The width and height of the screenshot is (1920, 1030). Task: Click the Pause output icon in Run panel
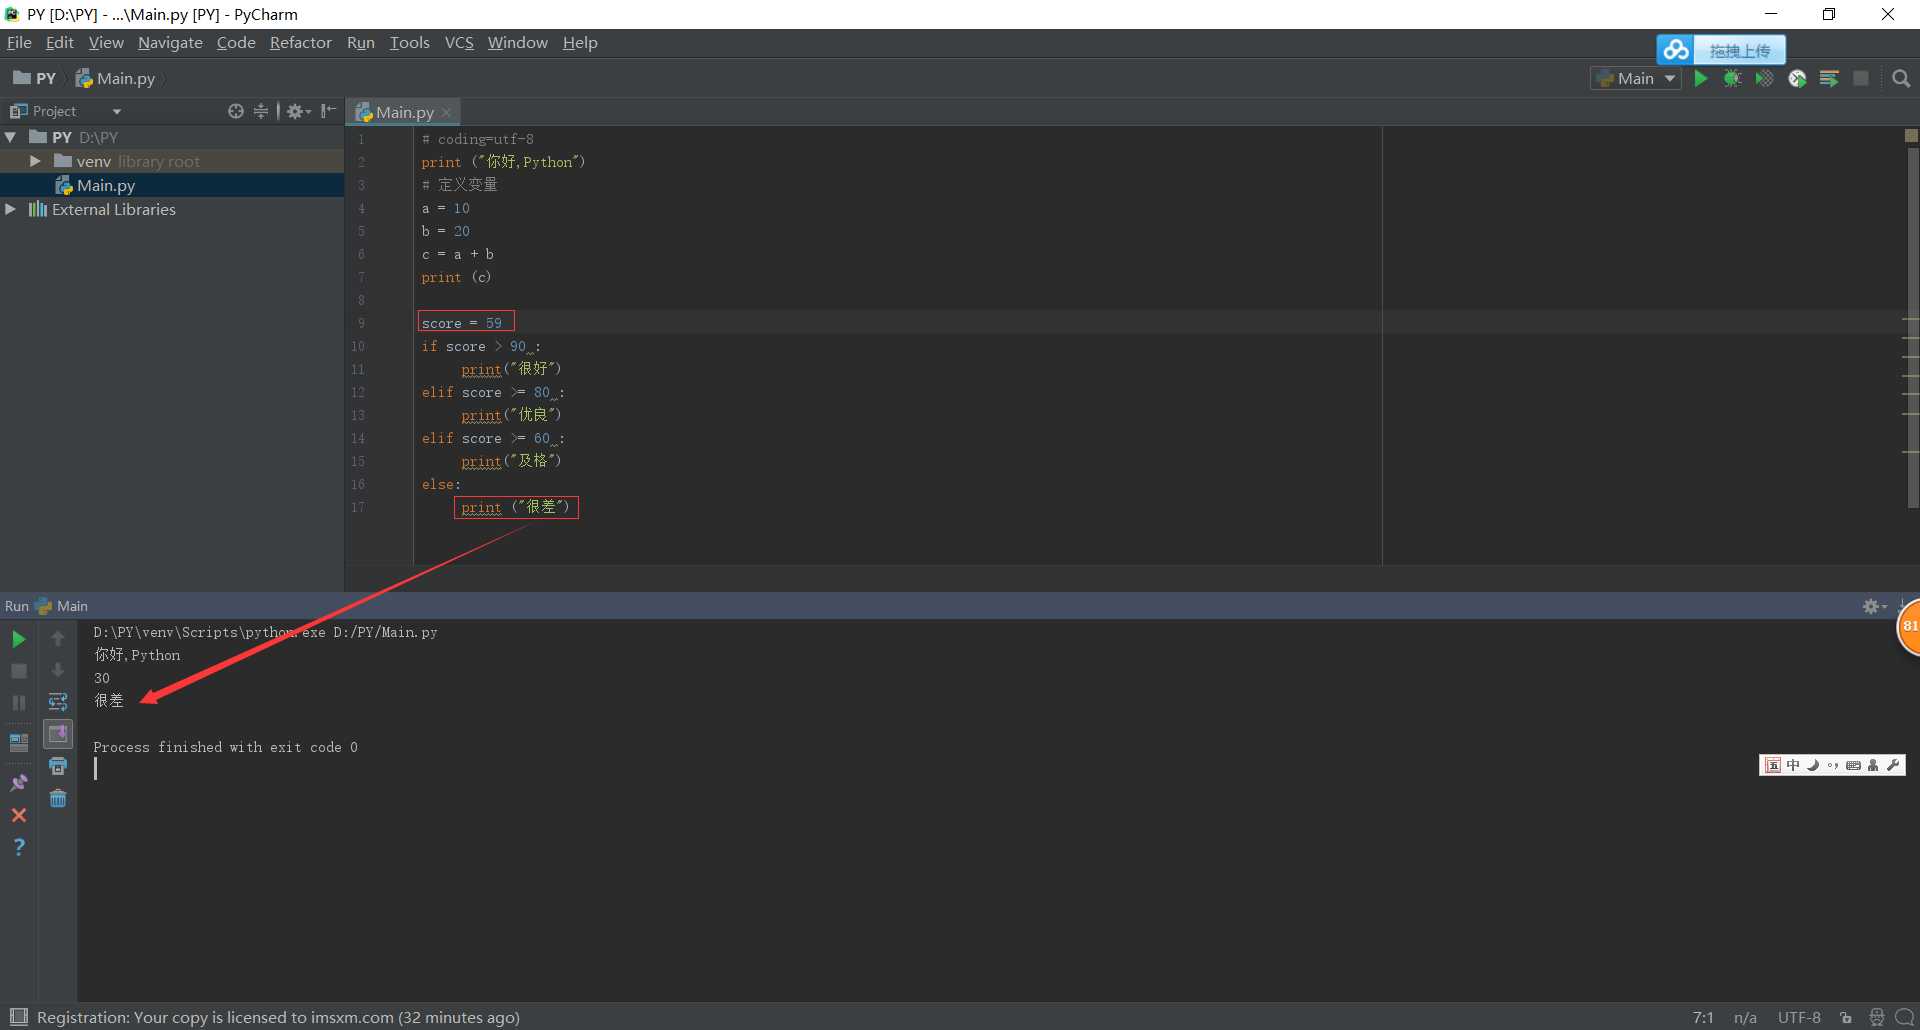coord(18,703)
